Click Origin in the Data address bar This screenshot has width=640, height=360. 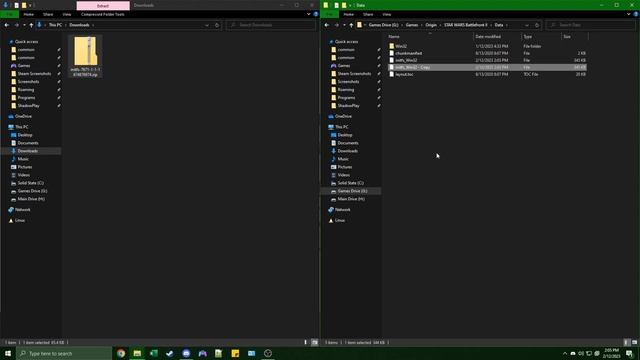pyautogui.click(x=431, y=25)
